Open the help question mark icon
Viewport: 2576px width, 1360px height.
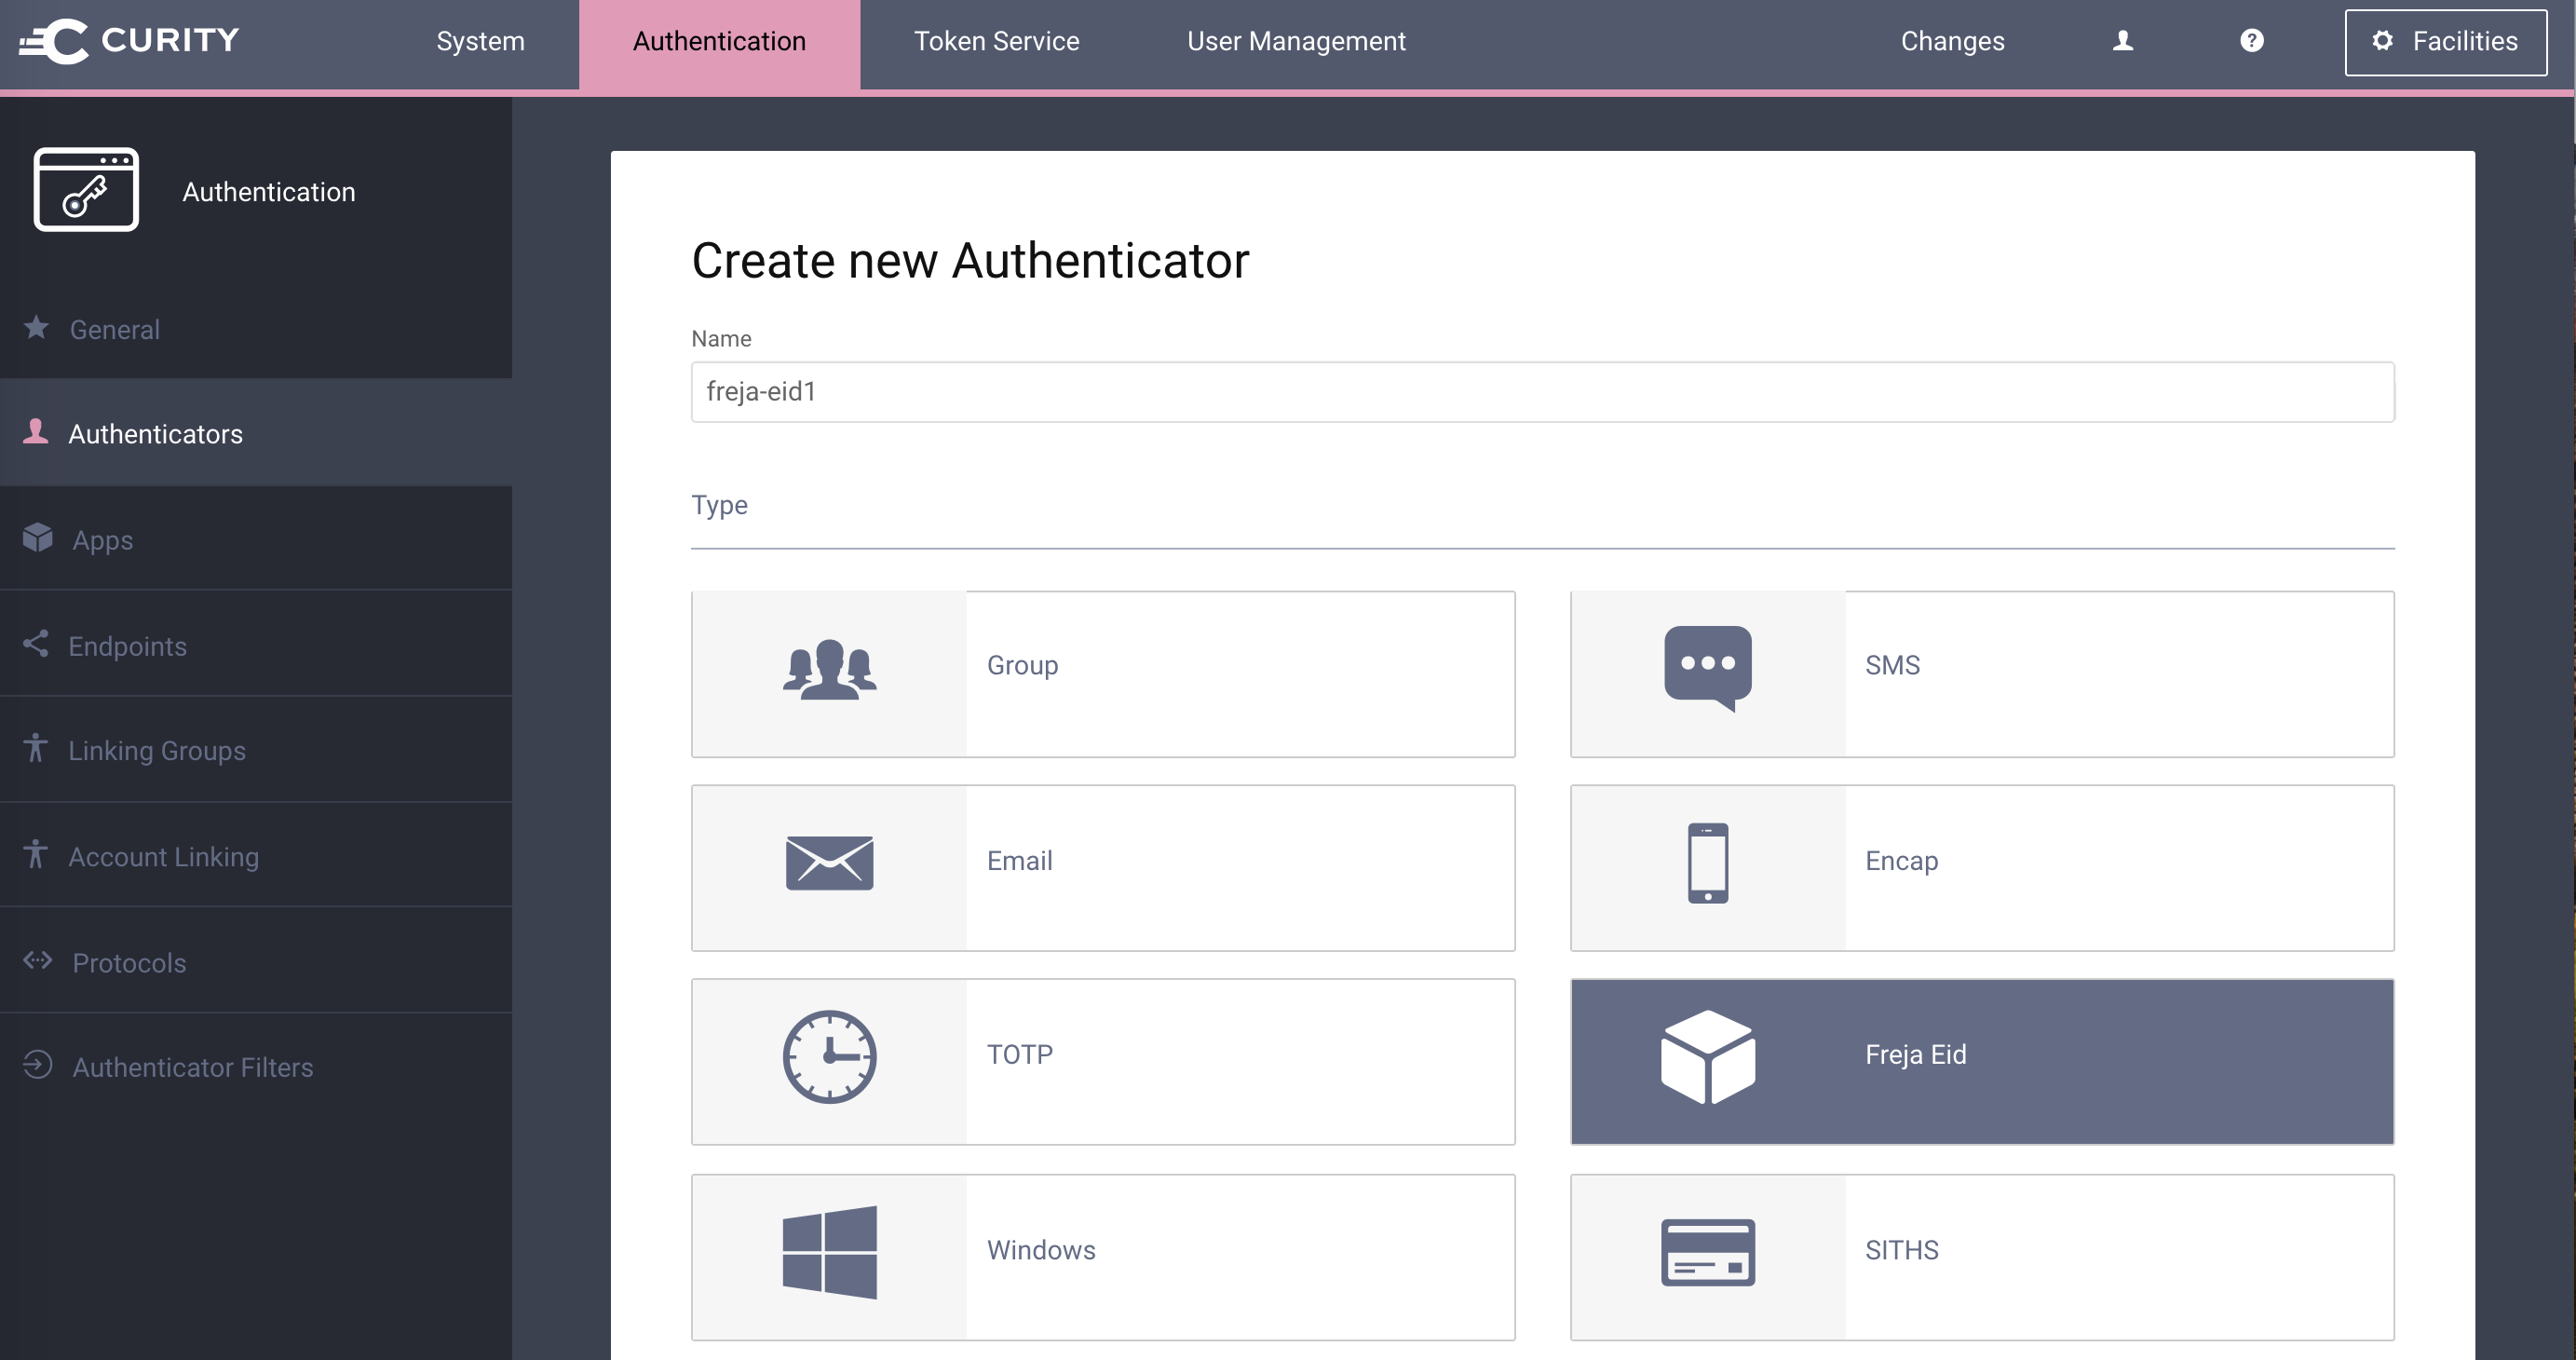click(x=2251, y=41)
